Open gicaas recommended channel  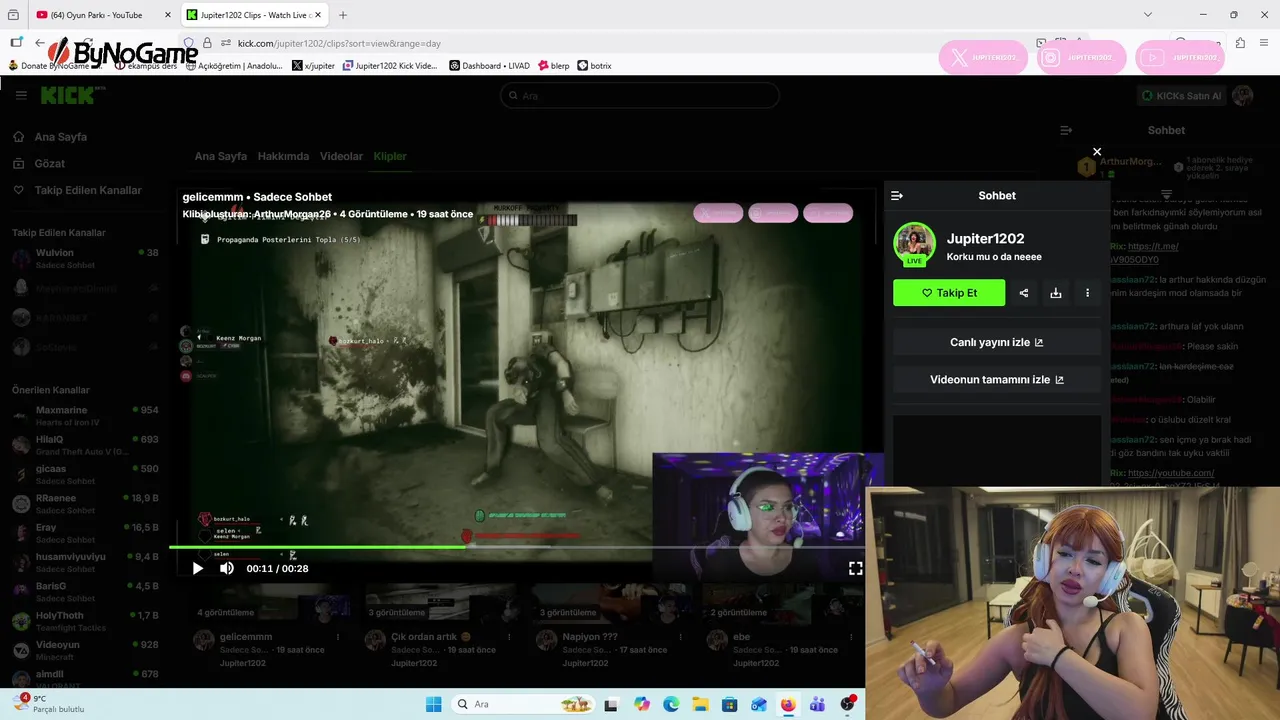85,474
